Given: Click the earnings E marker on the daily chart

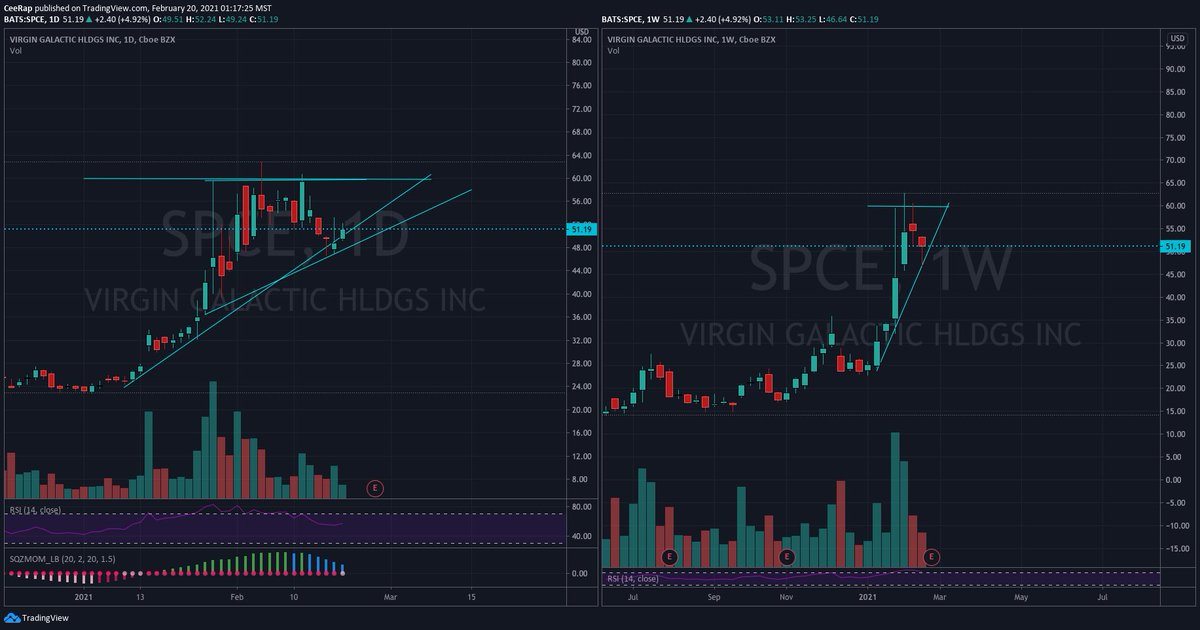Looking at the screenshot, I should click(375, 488).
